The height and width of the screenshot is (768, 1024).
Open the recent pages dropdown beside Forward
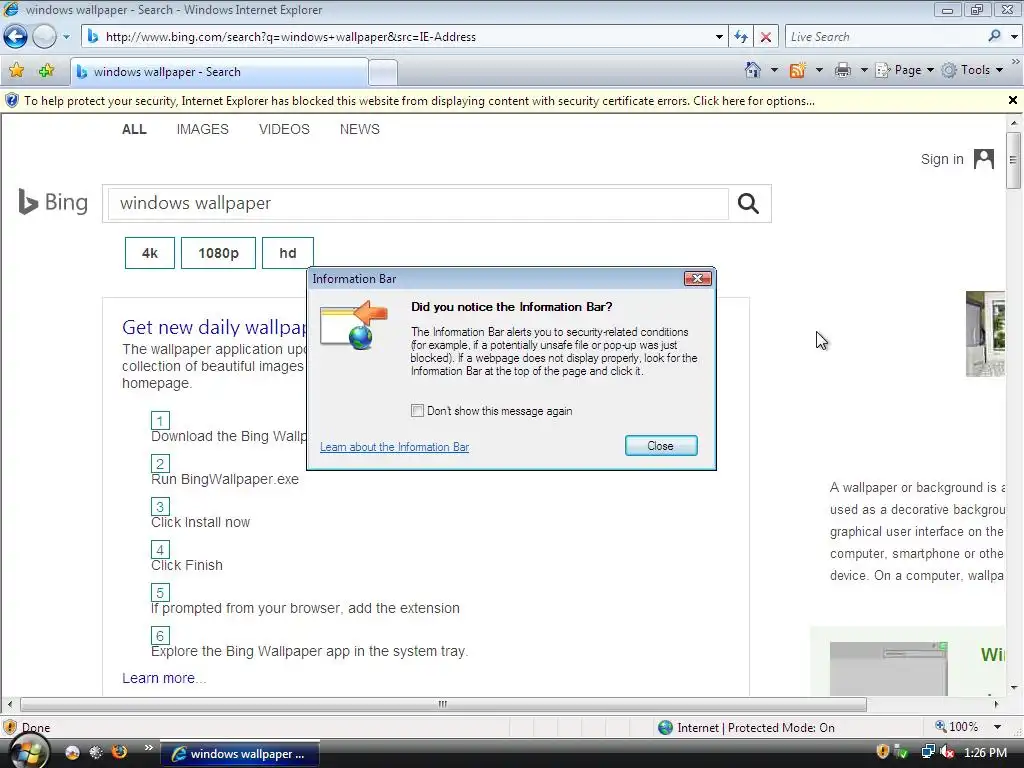click(x=66, y=37)
